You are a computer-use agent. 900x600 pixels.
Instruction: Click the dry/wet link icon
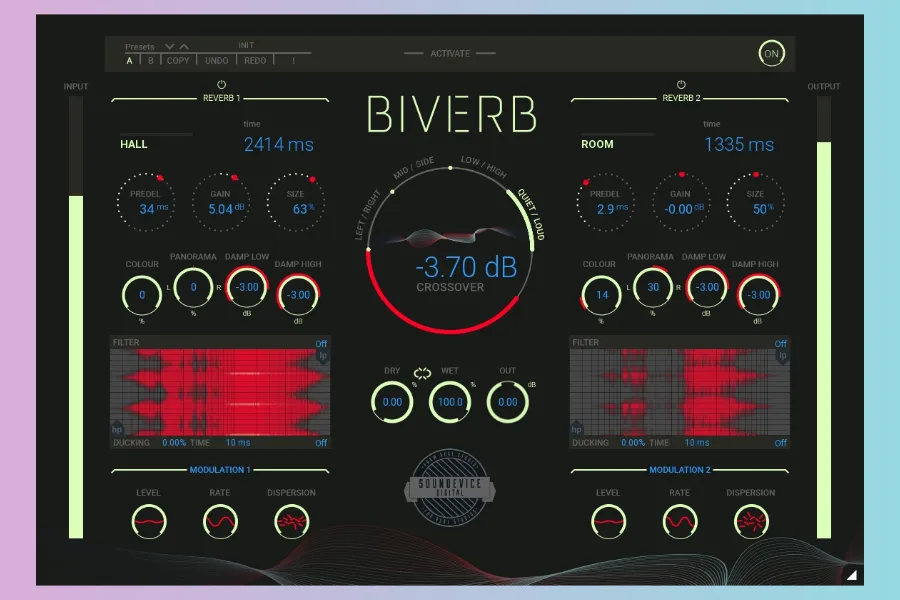click(x=421, y=373)
